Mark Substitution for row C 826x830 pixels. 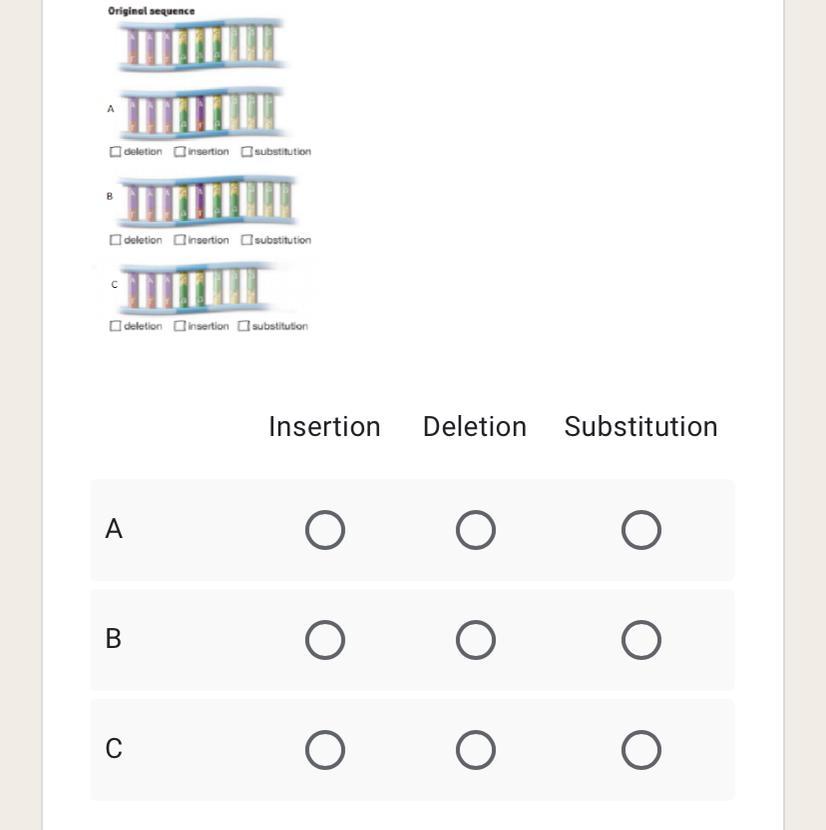pos(641,750)
